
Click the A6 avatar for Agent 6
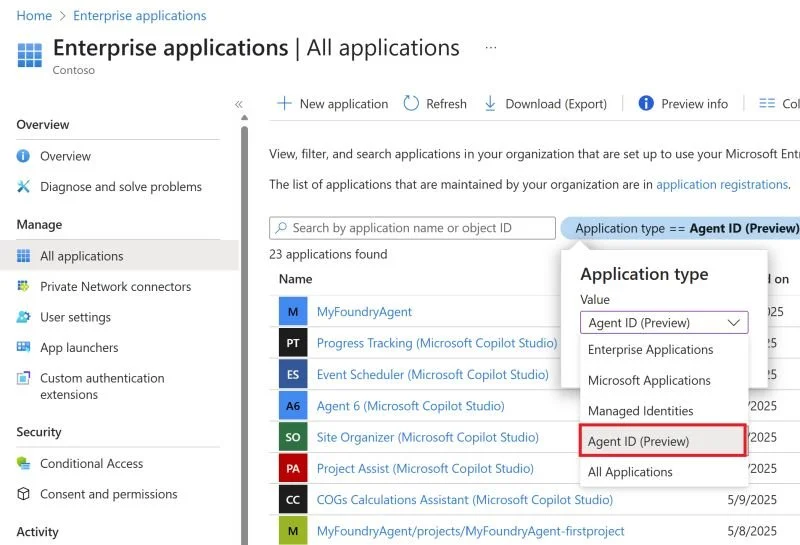(293, 406)
